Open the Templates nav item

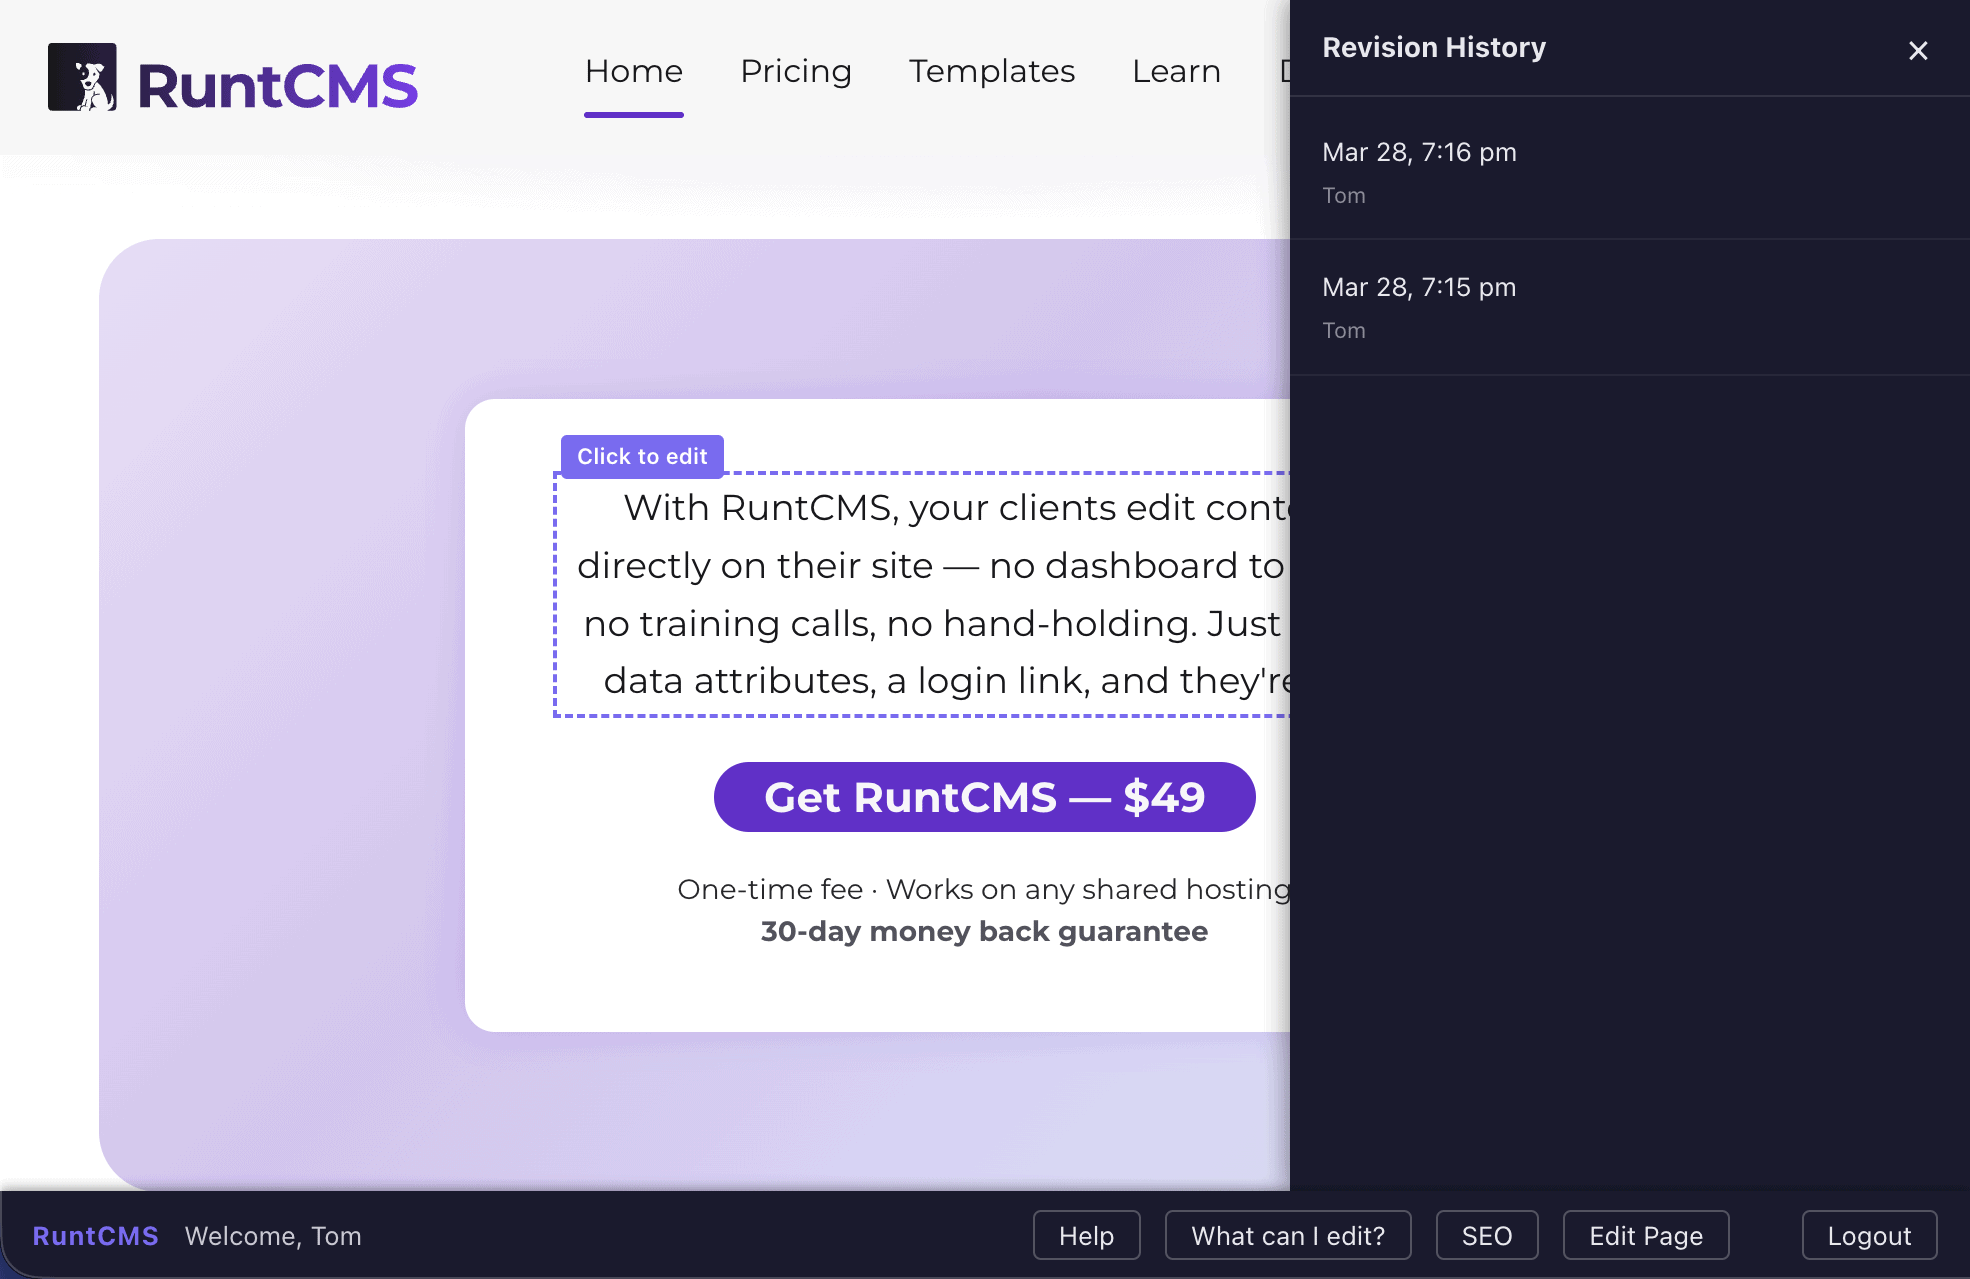pos(991,71)
